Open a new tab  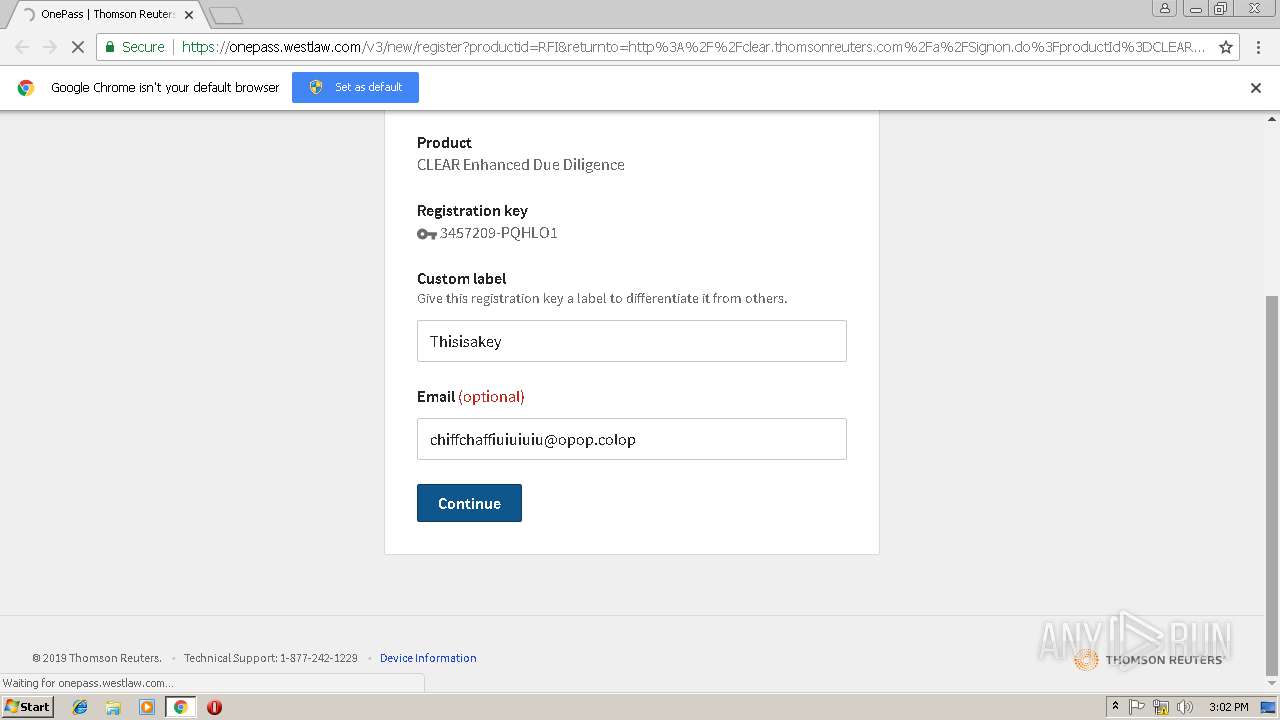pos(226,15)
